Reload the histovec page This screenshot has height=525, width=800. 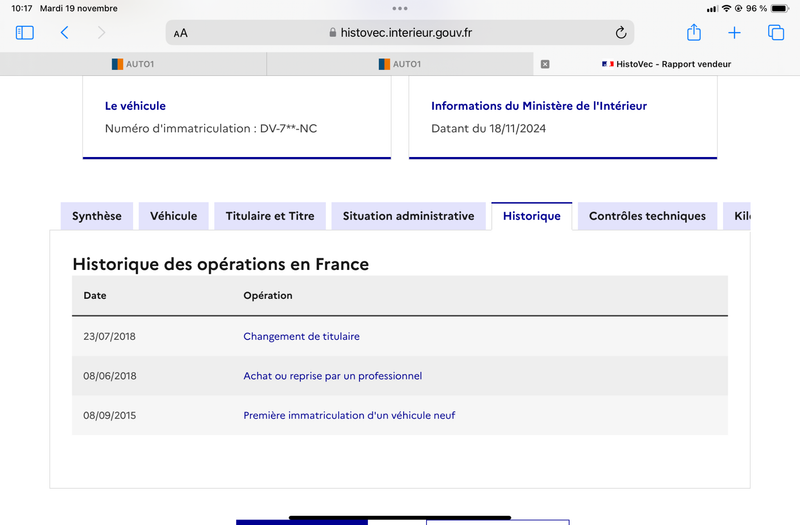[x=620, y=33]
